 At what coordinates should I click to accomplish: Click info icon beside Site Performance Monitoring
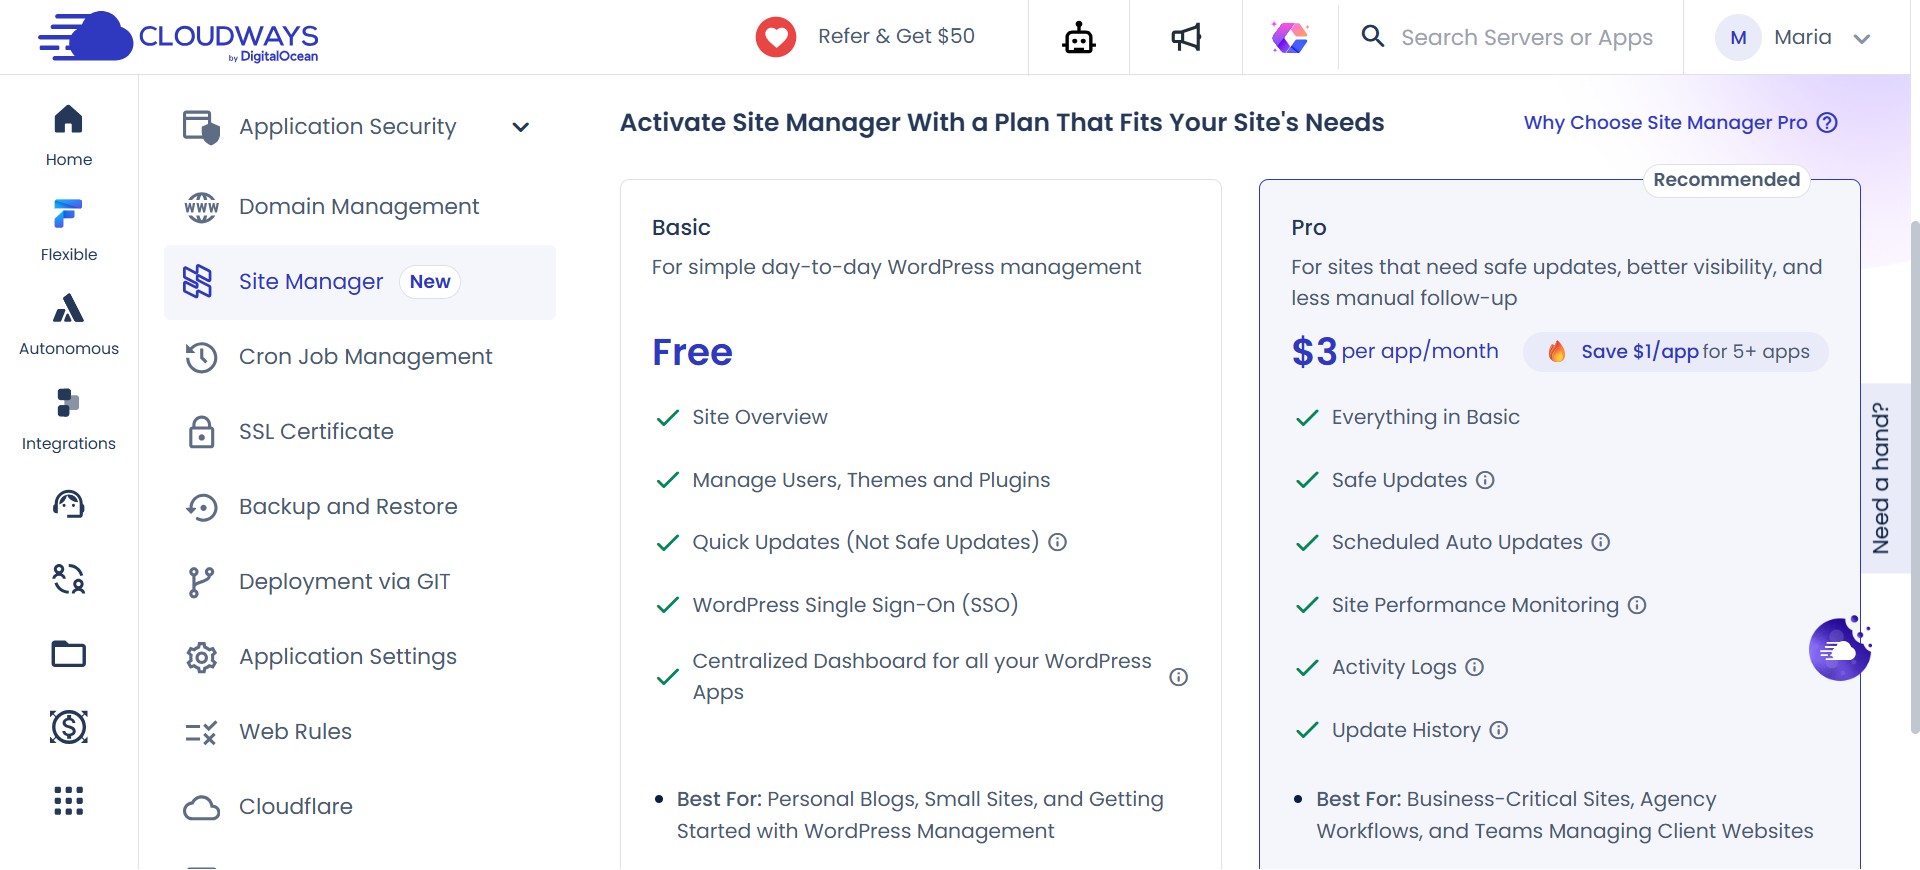1637,605
